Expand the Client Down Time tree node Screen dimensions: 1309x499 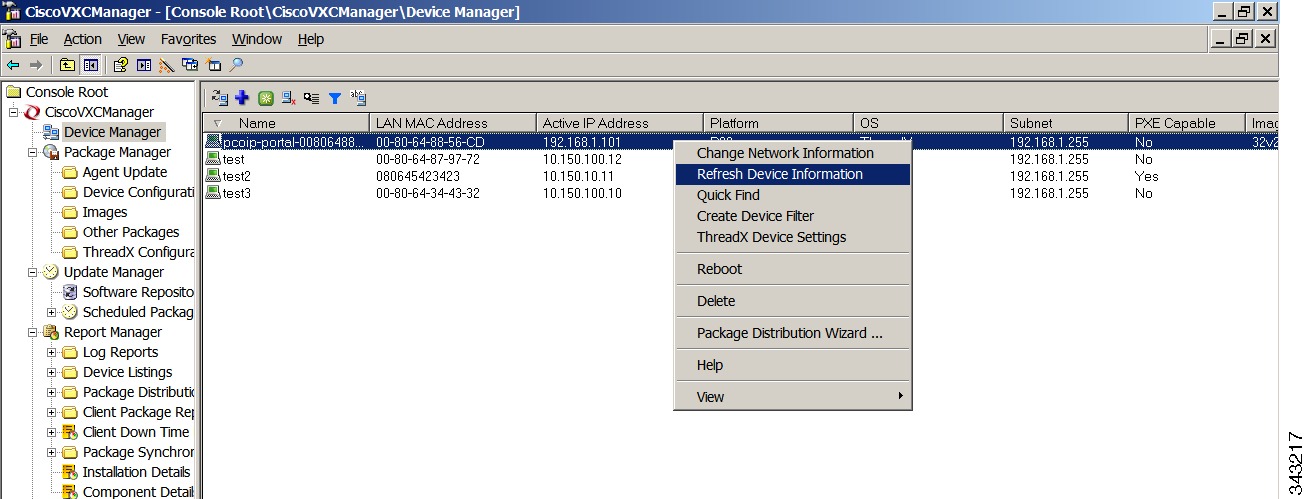pos(52,432)
